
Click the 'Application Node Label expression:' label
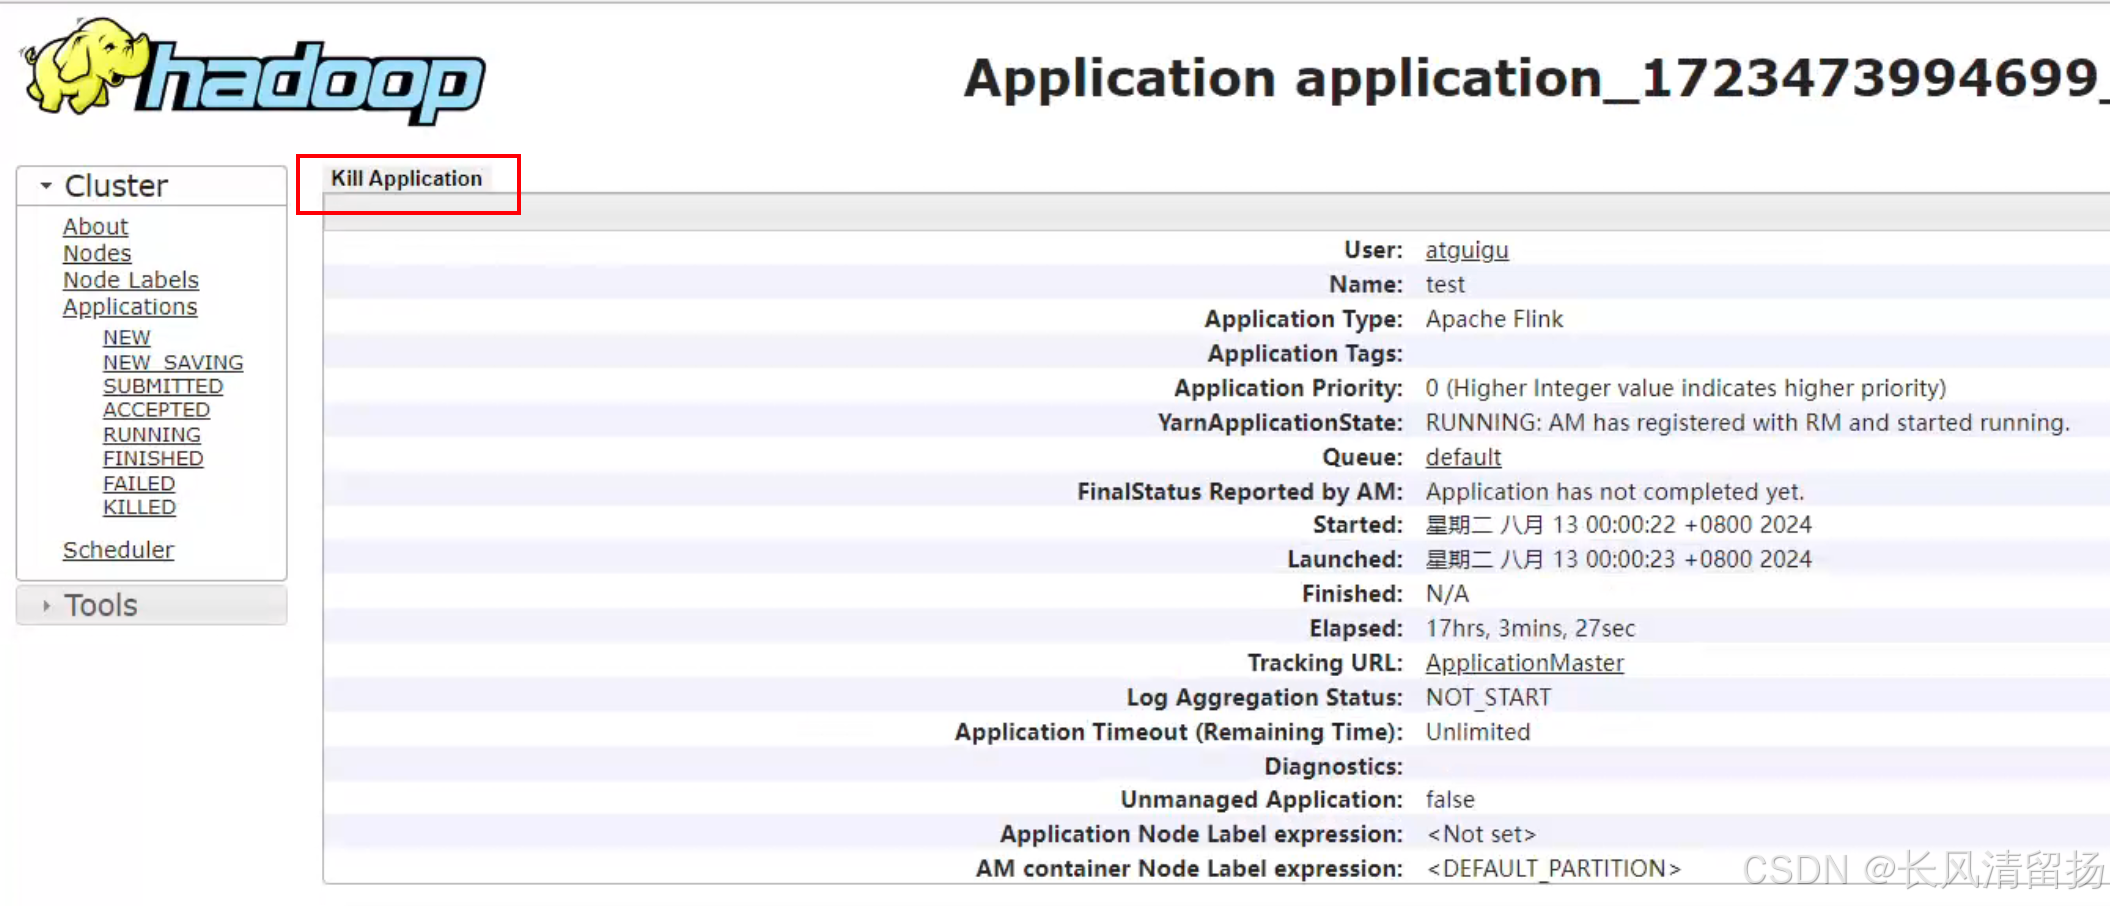1202,835
